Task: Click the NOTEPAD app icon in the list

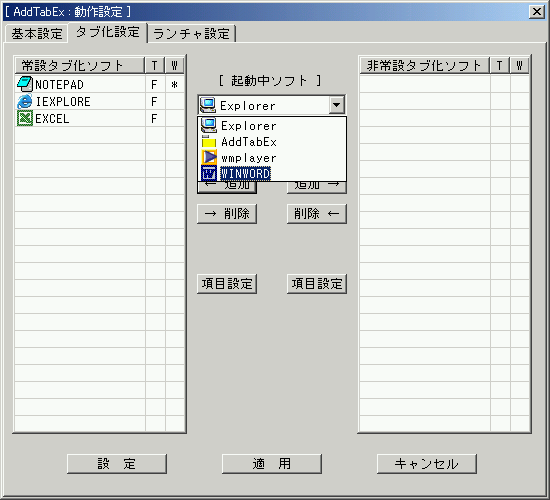Action: 25,84
